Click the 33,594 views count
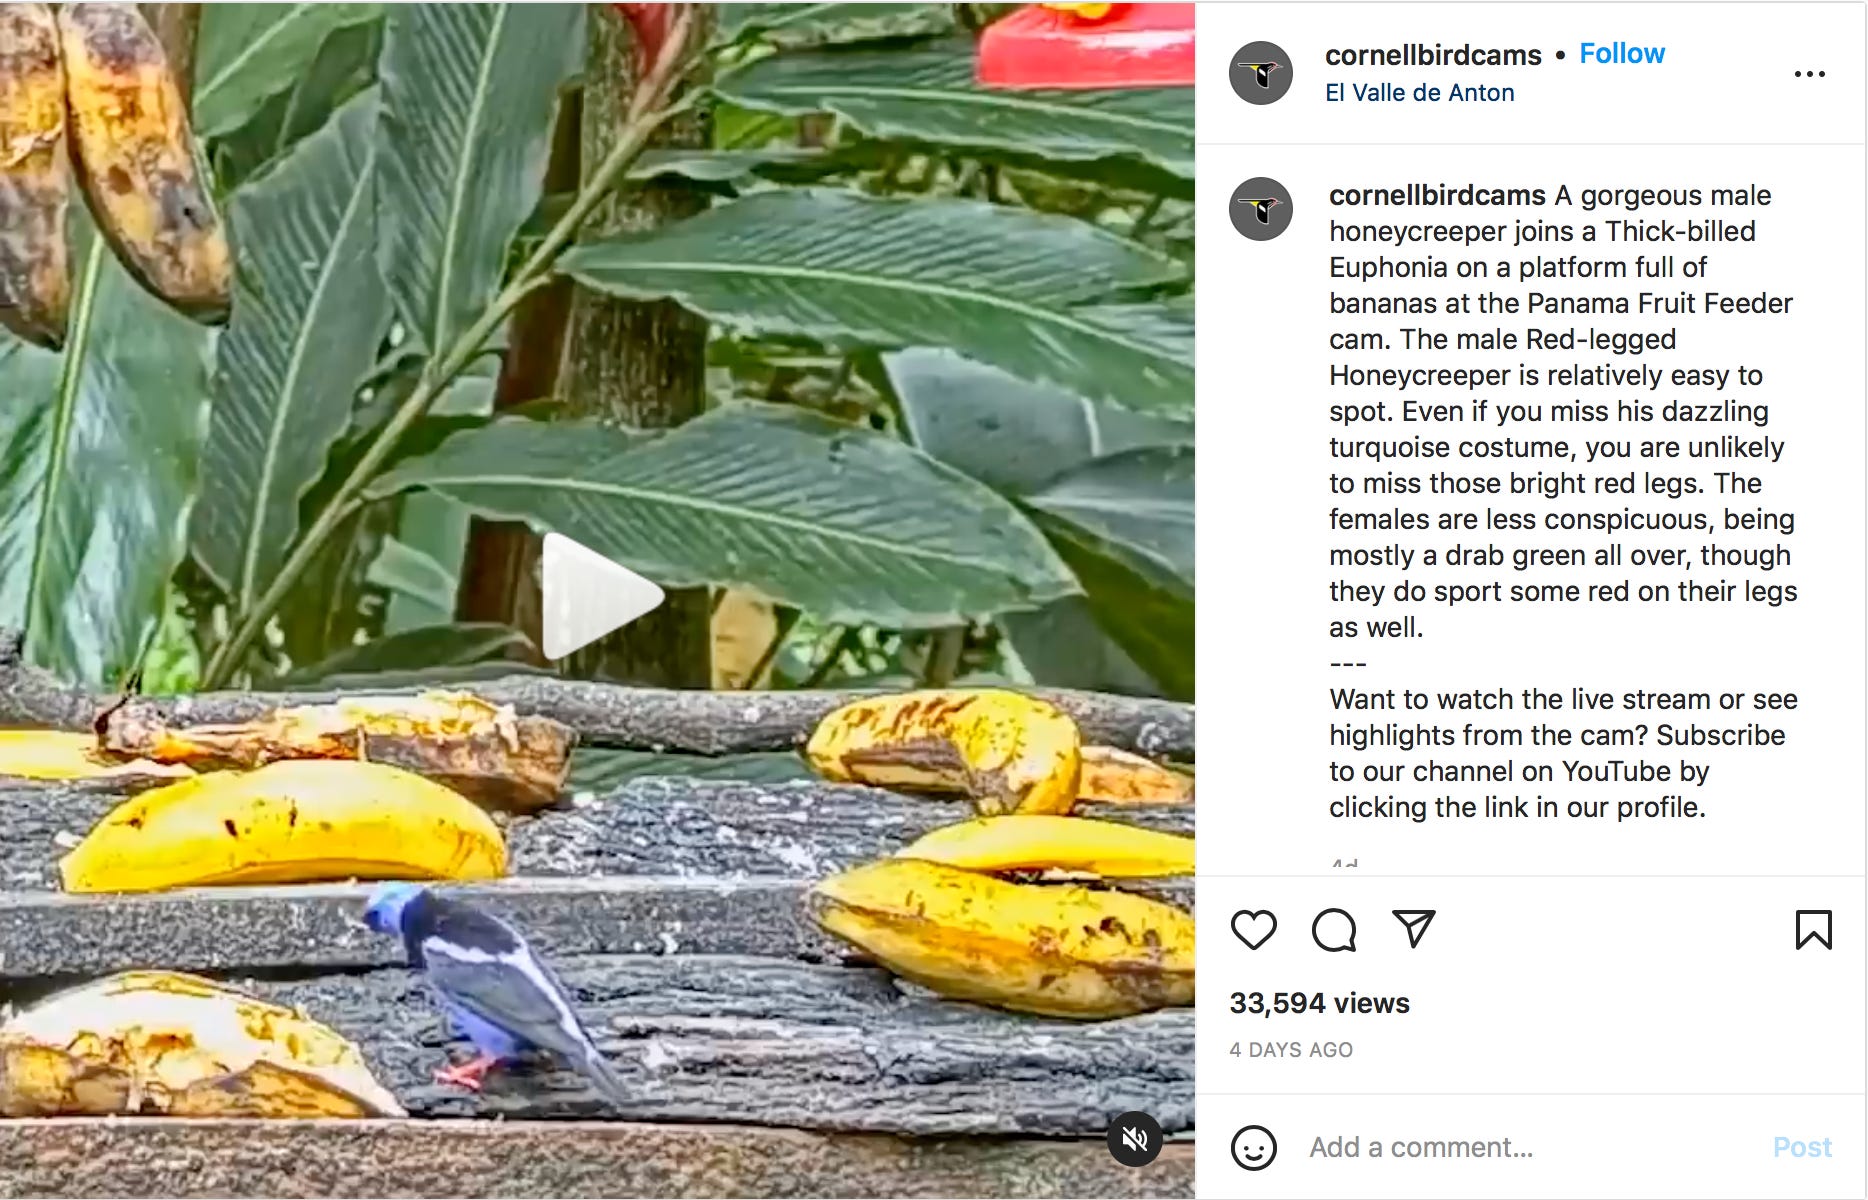 1319,1003
